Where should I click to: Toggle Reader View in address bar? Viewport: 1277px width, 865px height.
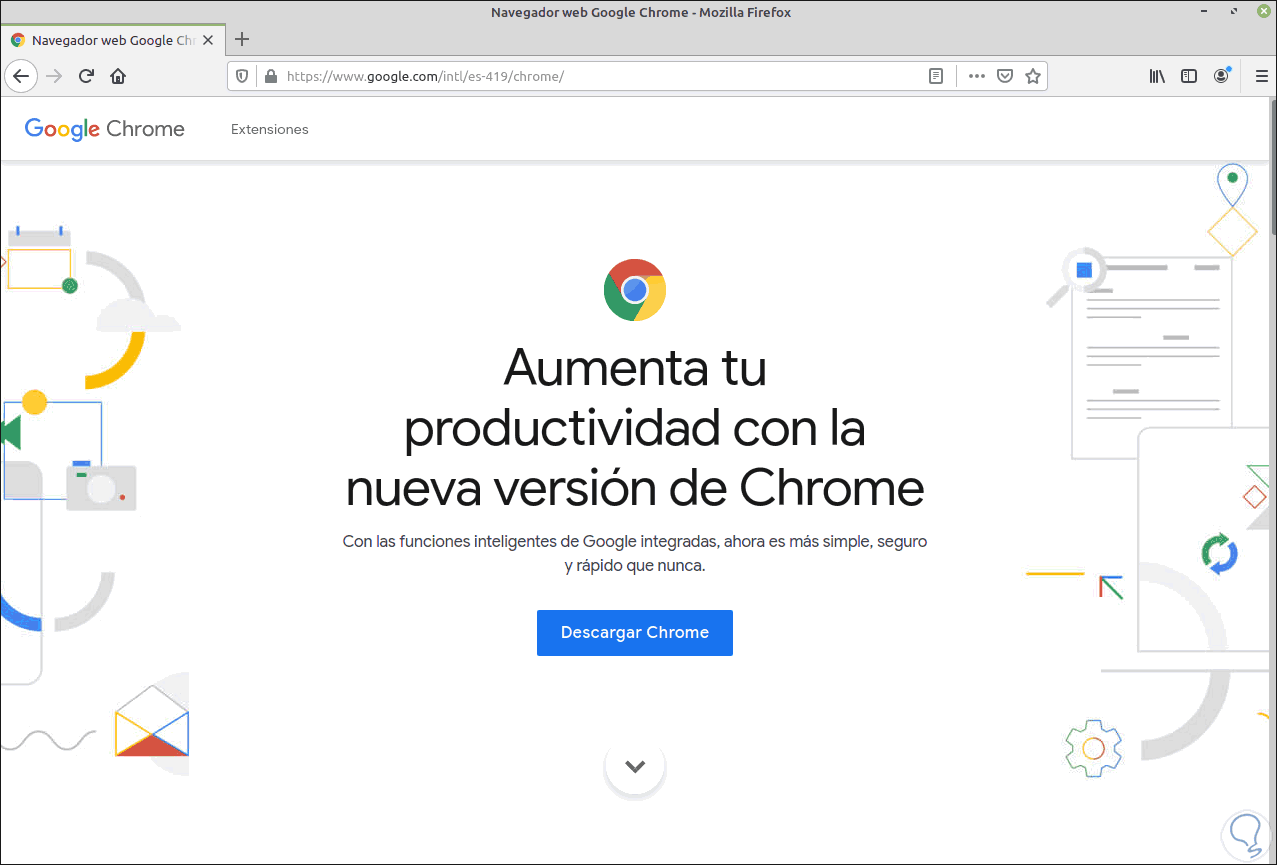936,76
